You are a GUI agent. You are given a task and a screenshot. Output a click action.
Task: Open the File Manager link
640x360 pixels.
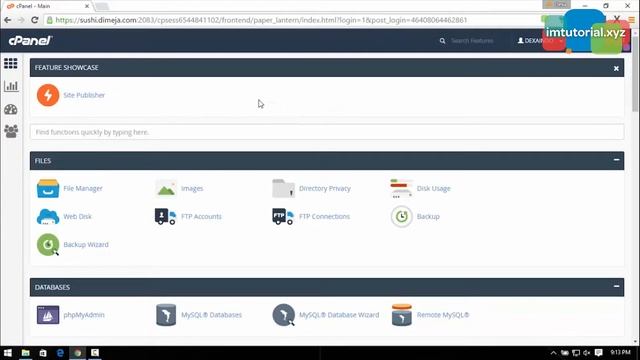(83, 189)
